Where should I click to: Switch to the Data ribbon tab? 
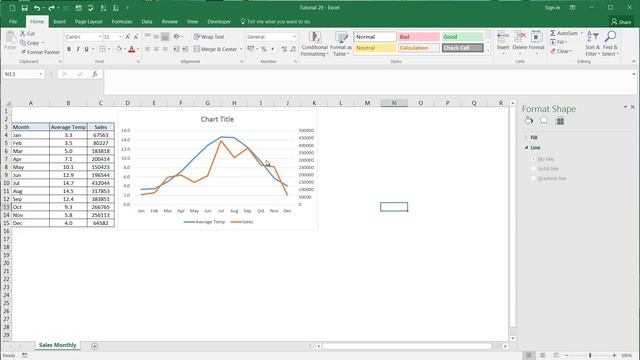coord(147,21)
